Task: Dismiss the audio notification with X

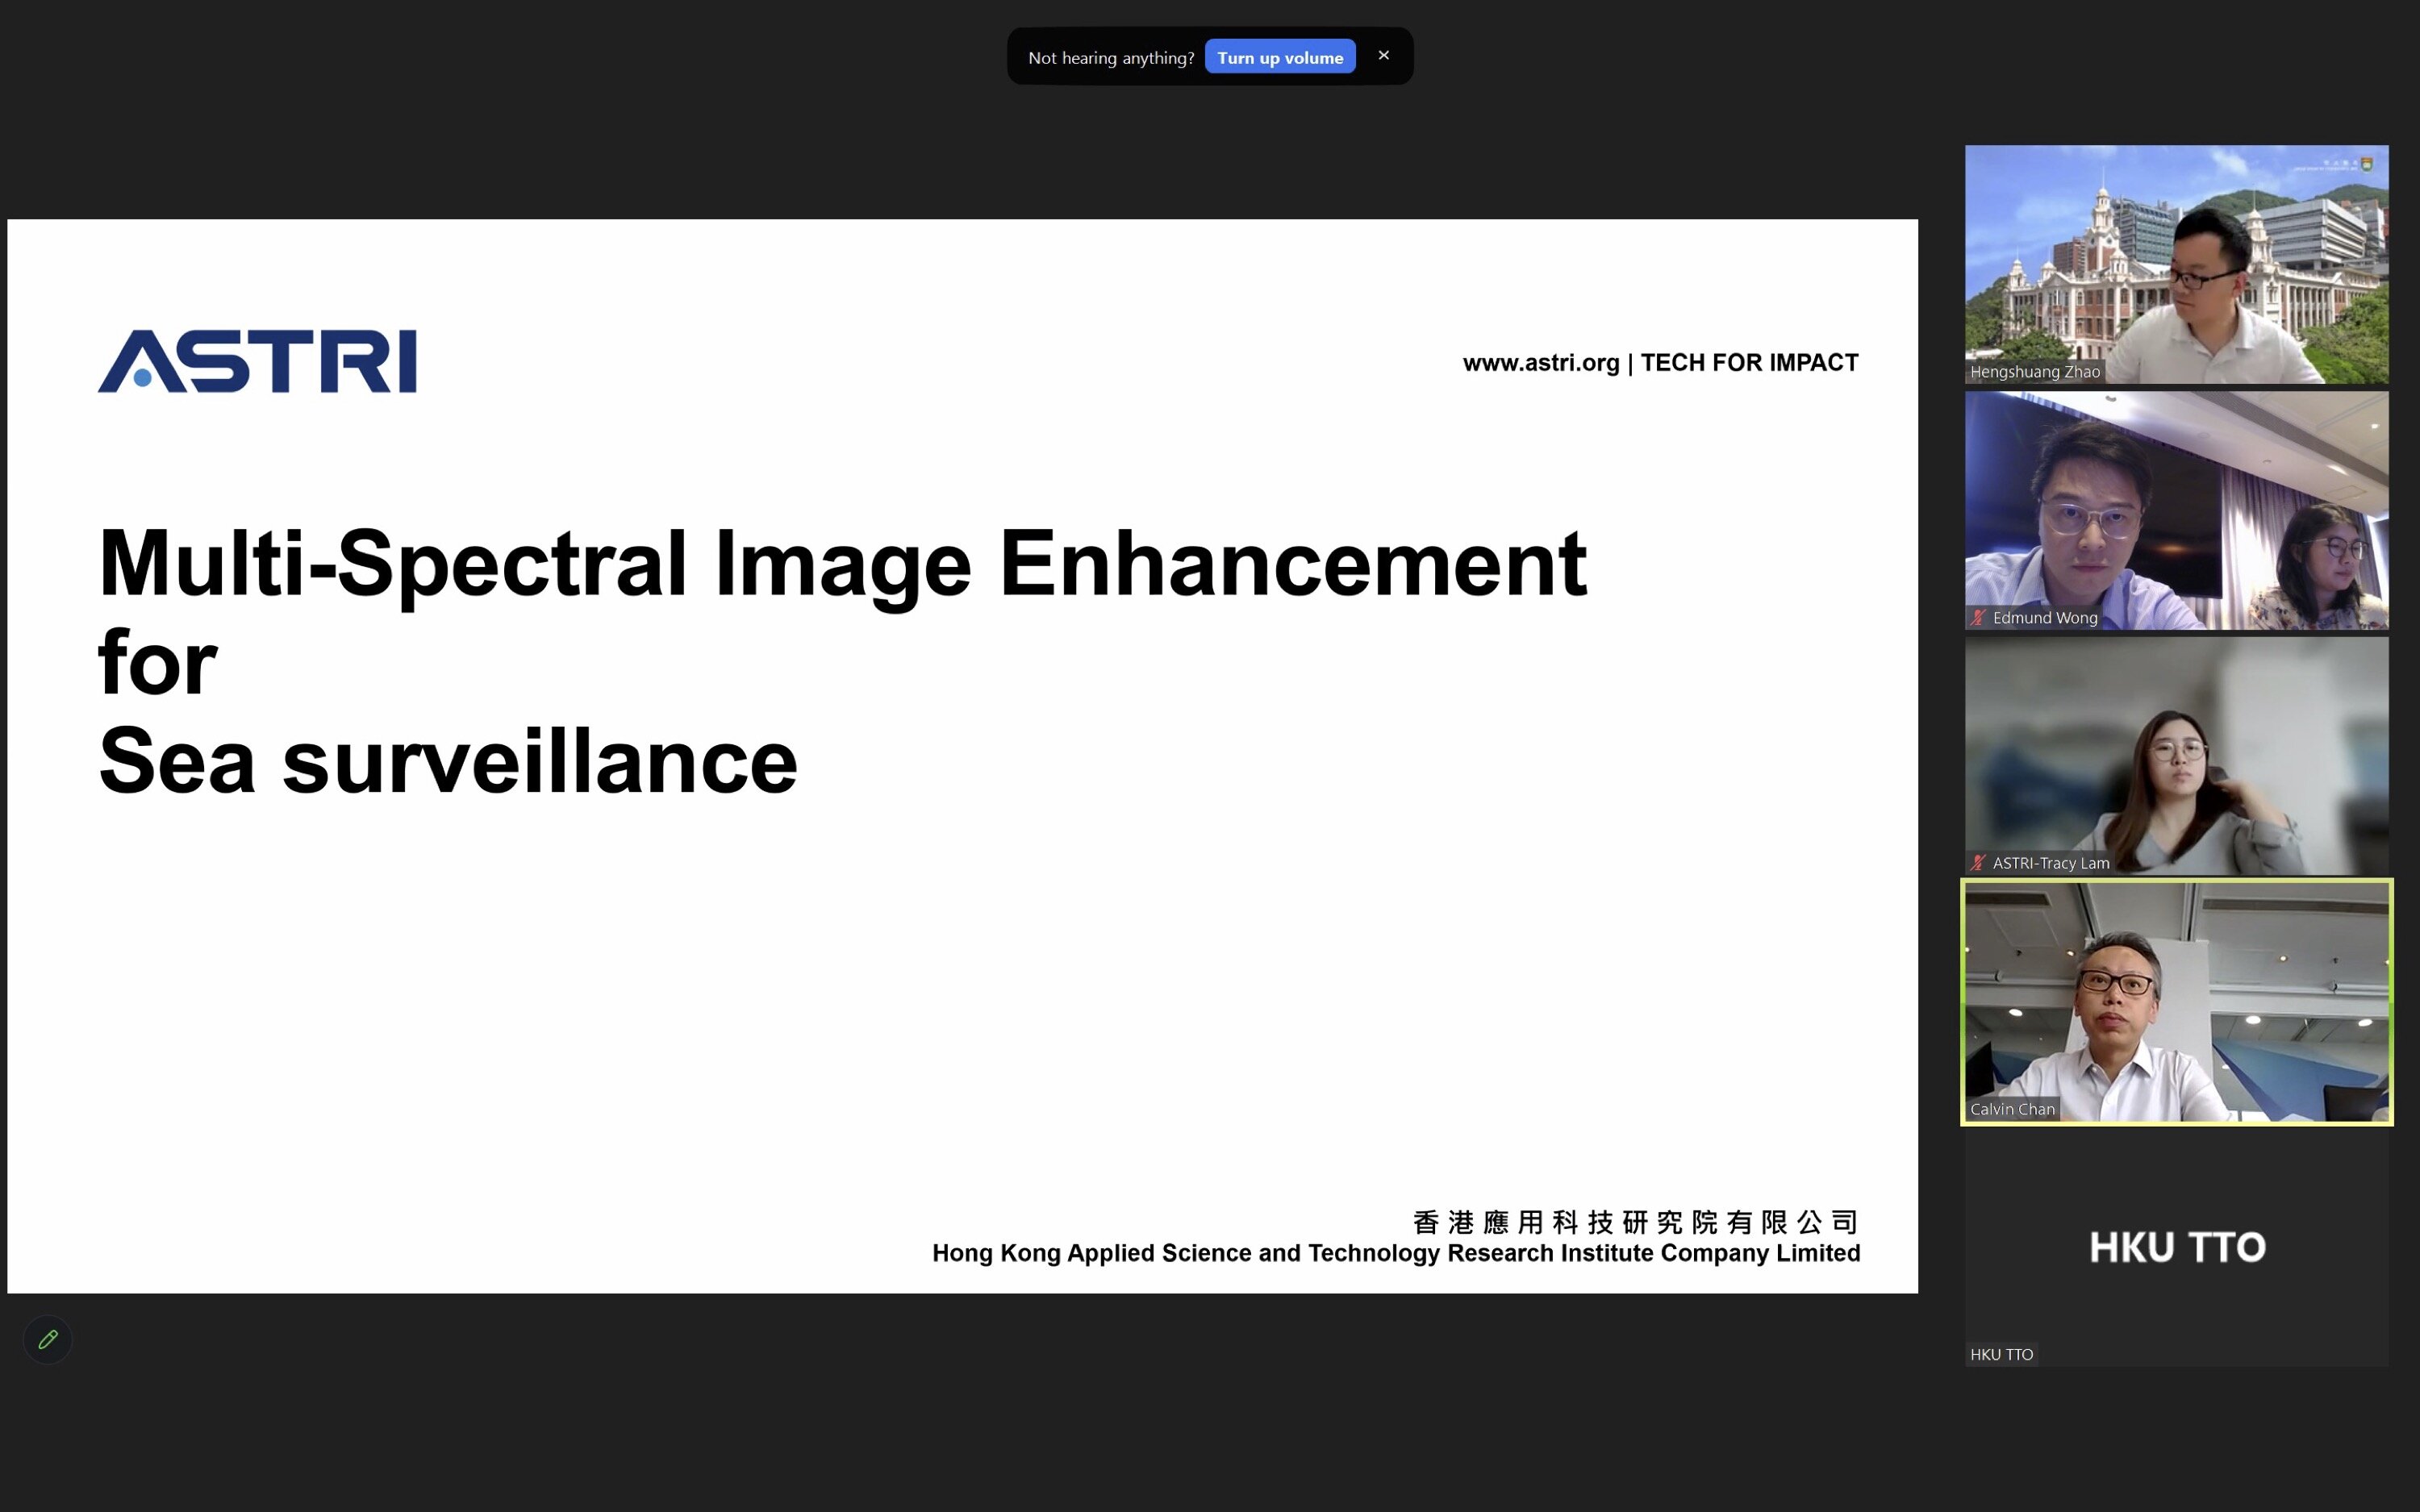Action: coord(1385,56)
